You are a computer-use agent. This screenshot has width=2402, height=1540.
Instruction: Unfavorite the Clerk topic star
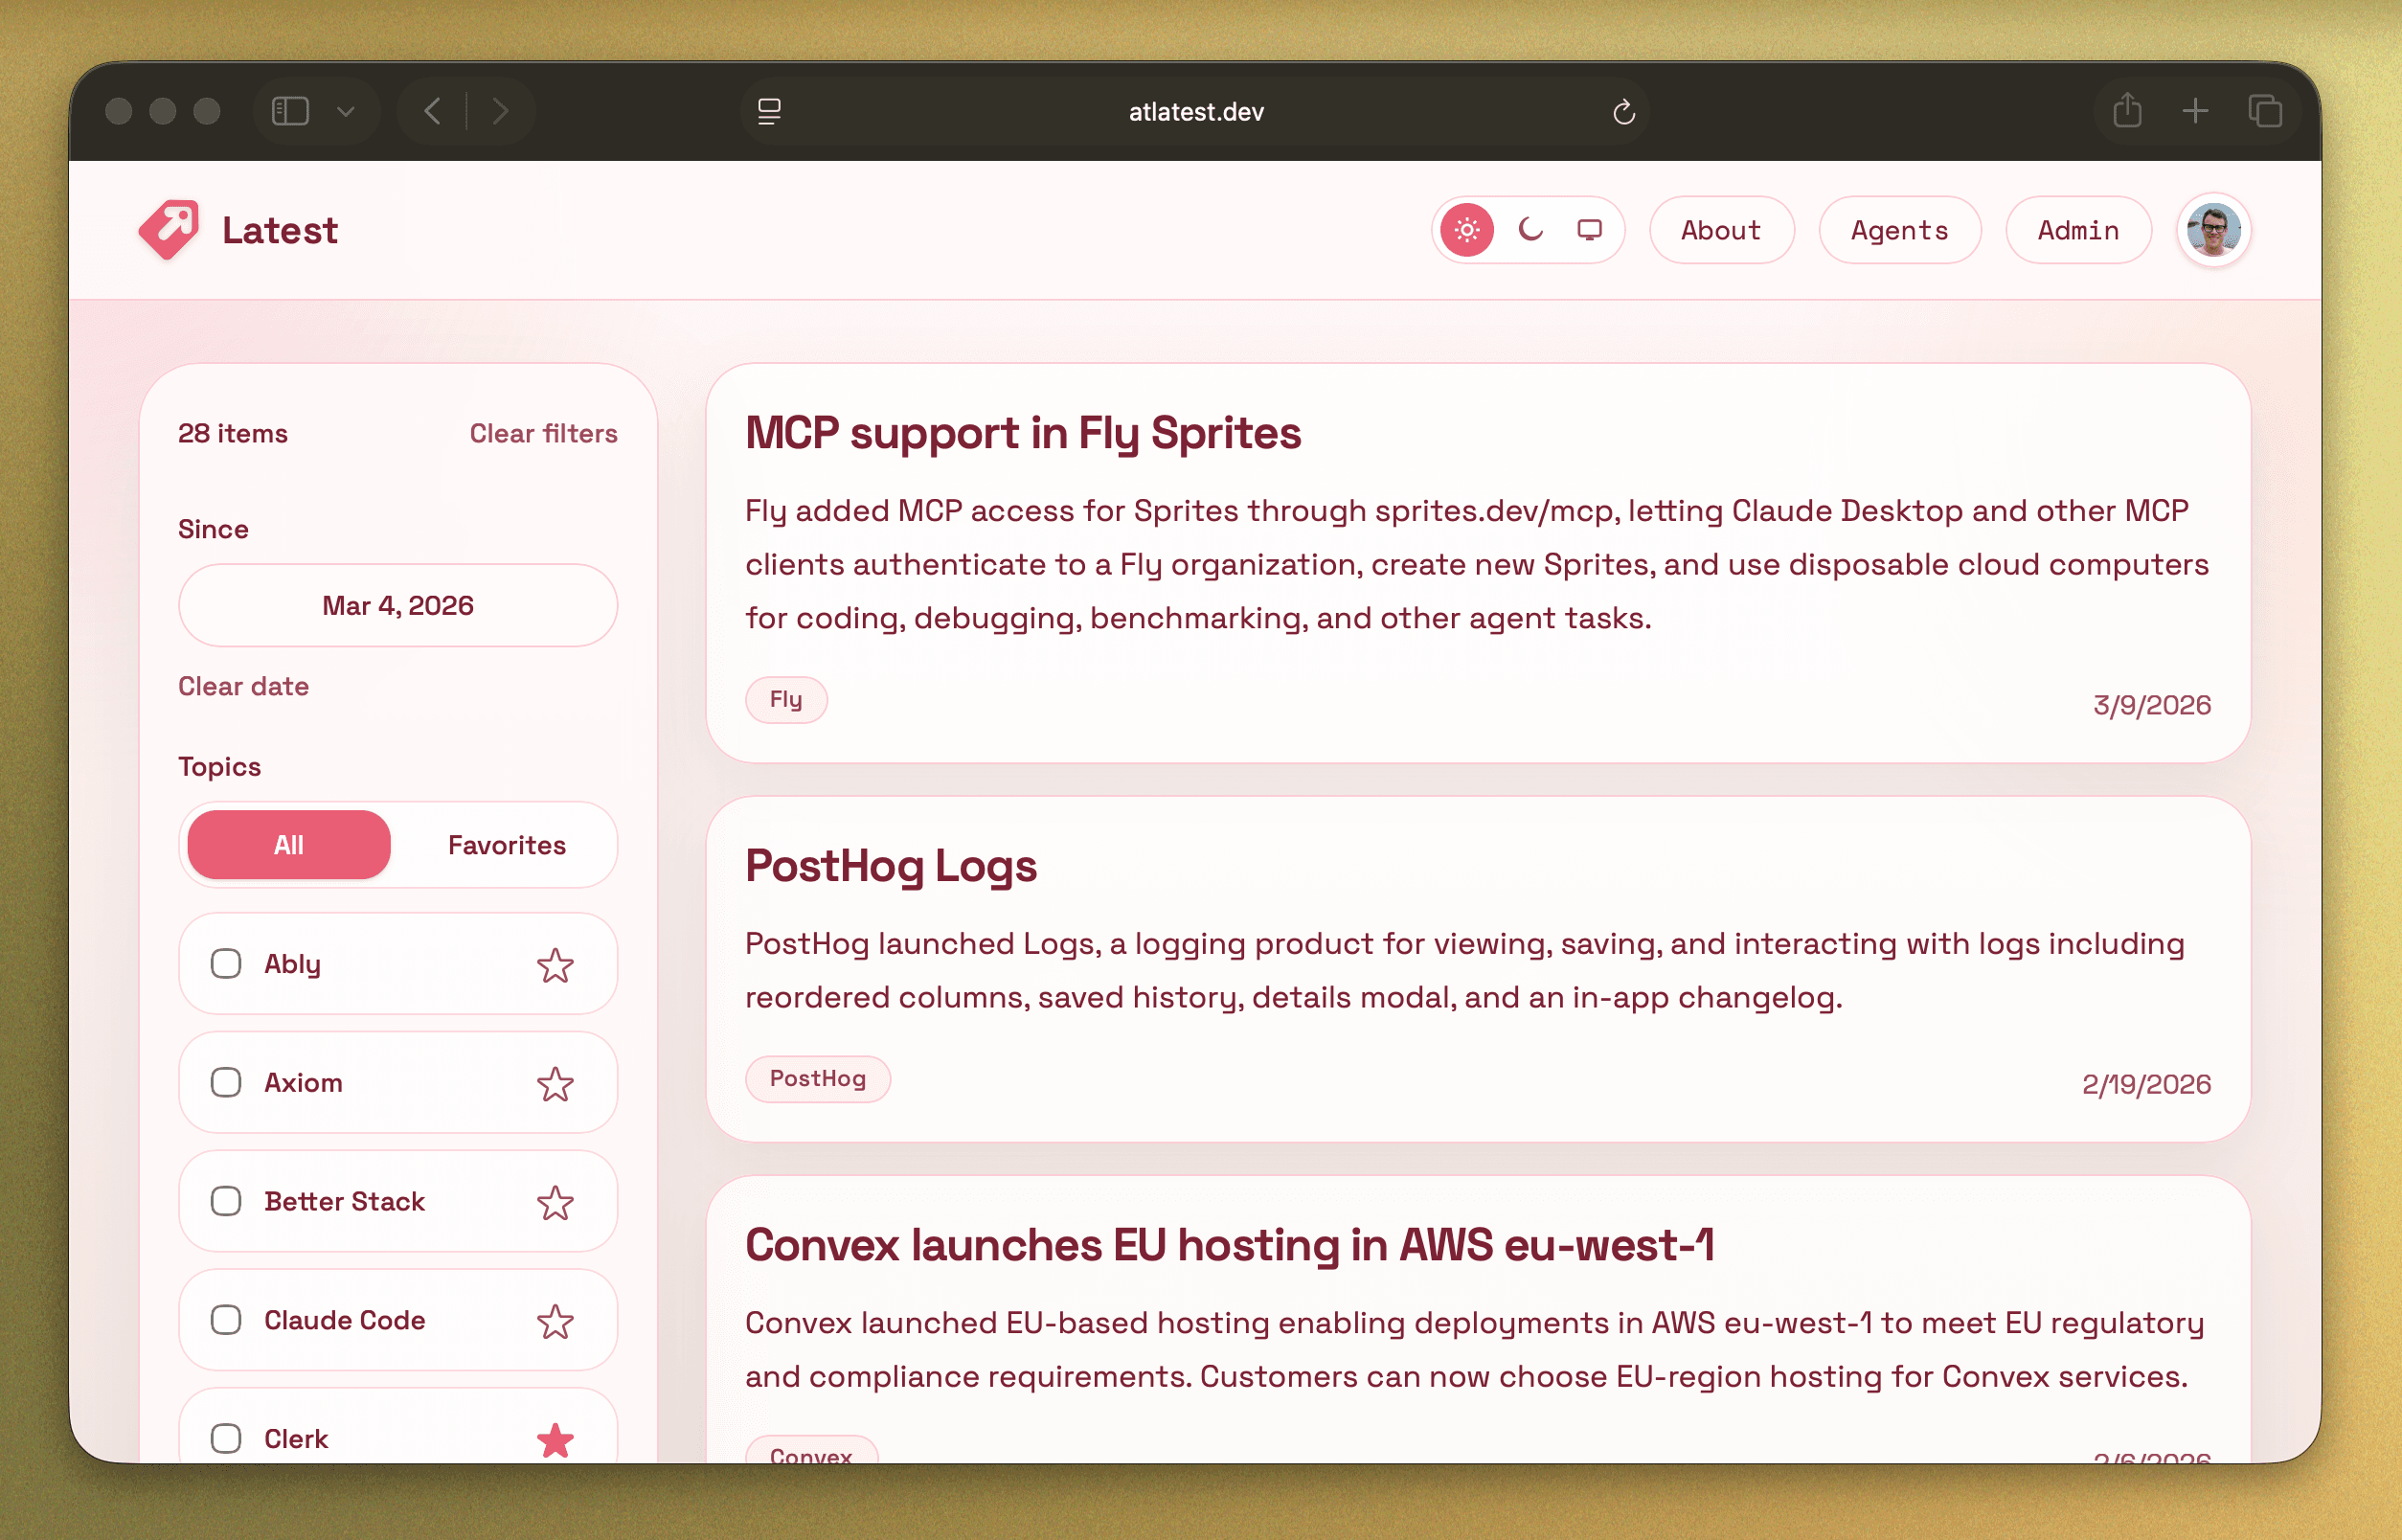pos(555,1440)
